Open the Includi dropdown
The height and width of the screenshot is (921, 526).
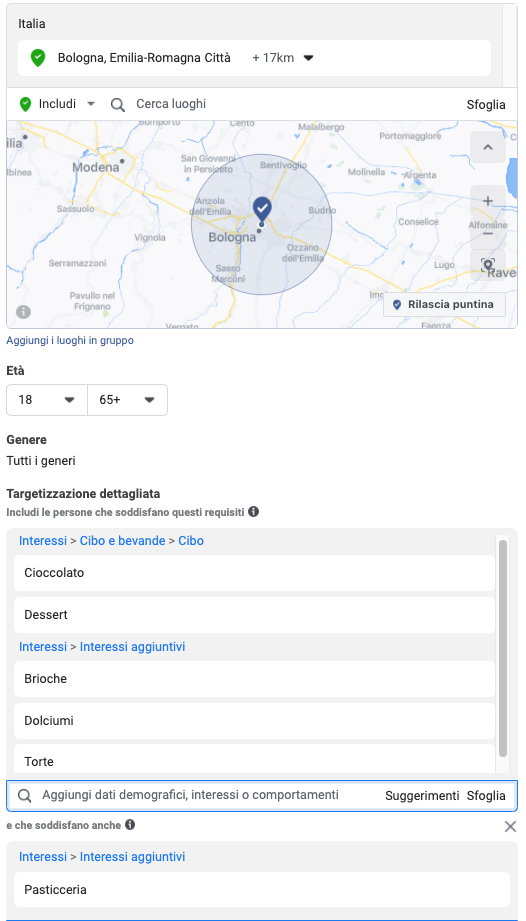pyautogui.click(x=90, y=104)
